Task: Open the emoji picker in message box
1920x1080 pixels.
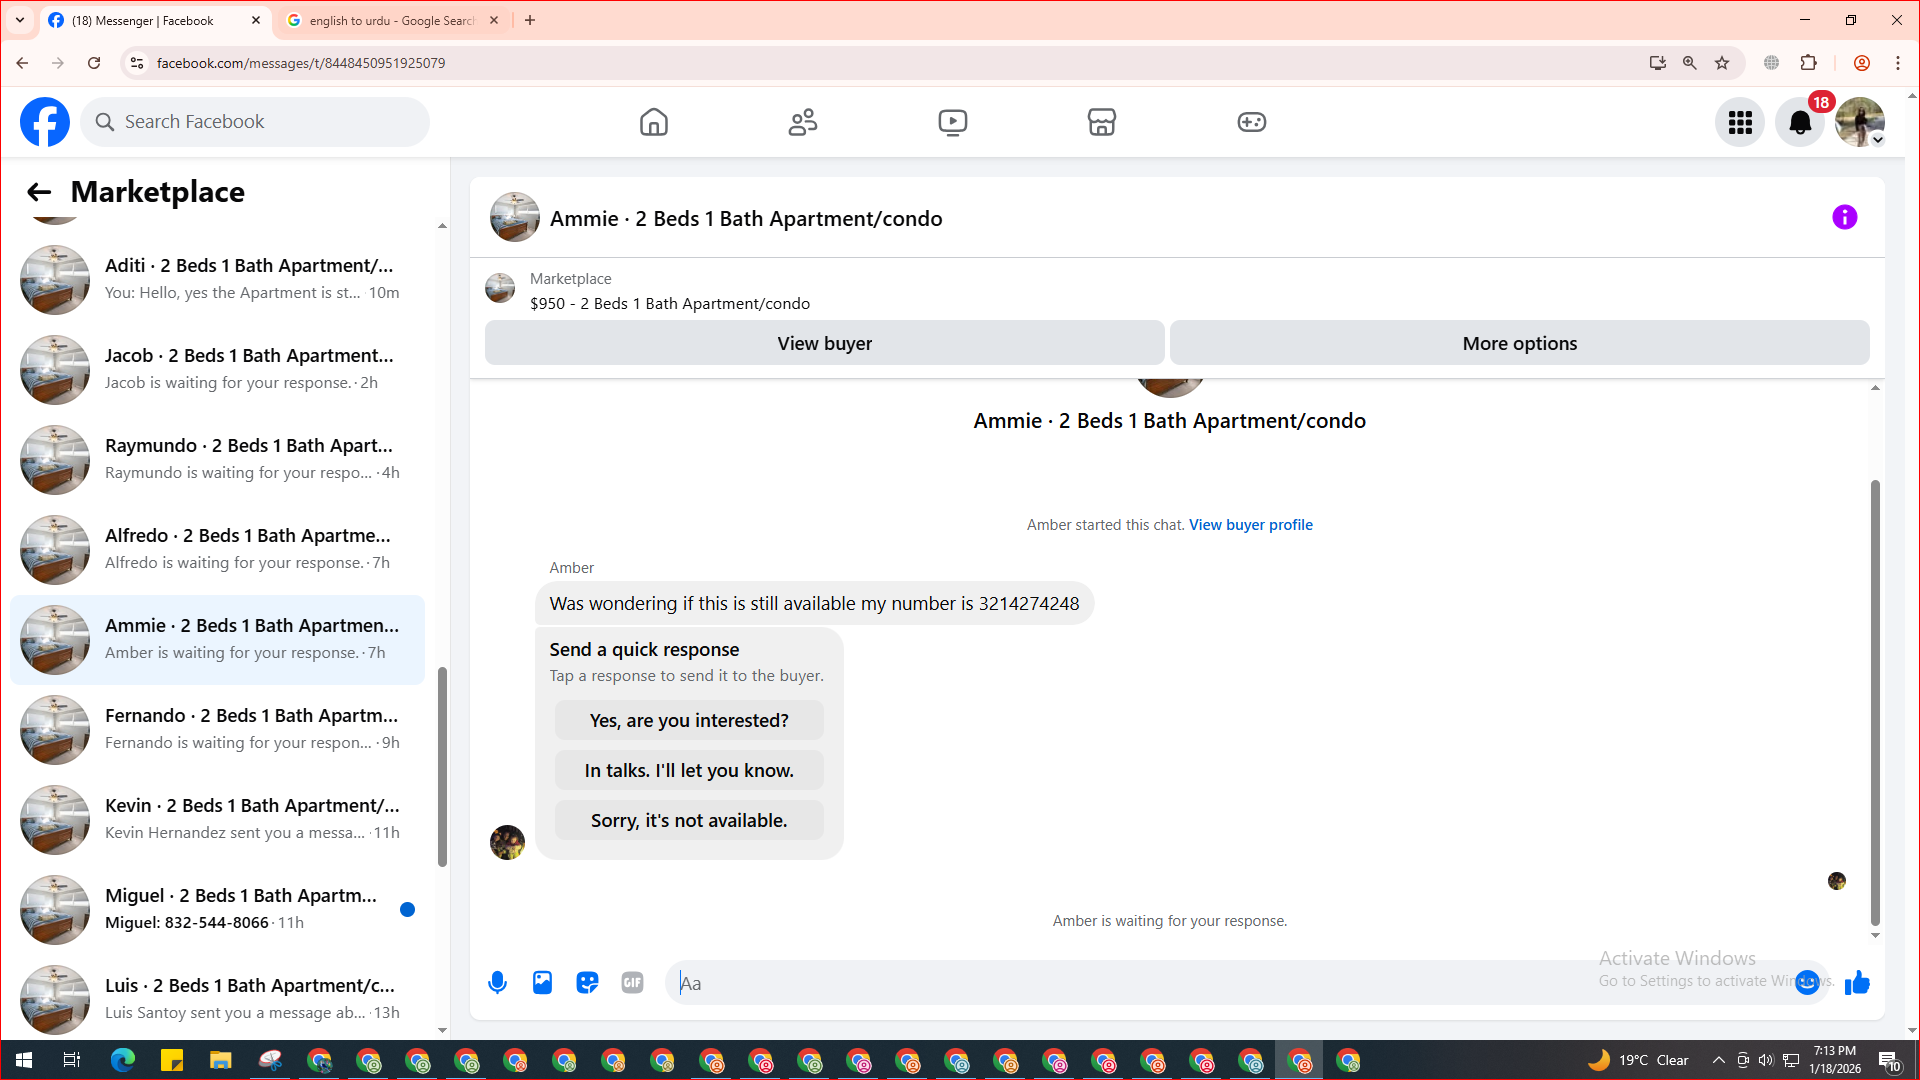Action: pos(1806,983)
